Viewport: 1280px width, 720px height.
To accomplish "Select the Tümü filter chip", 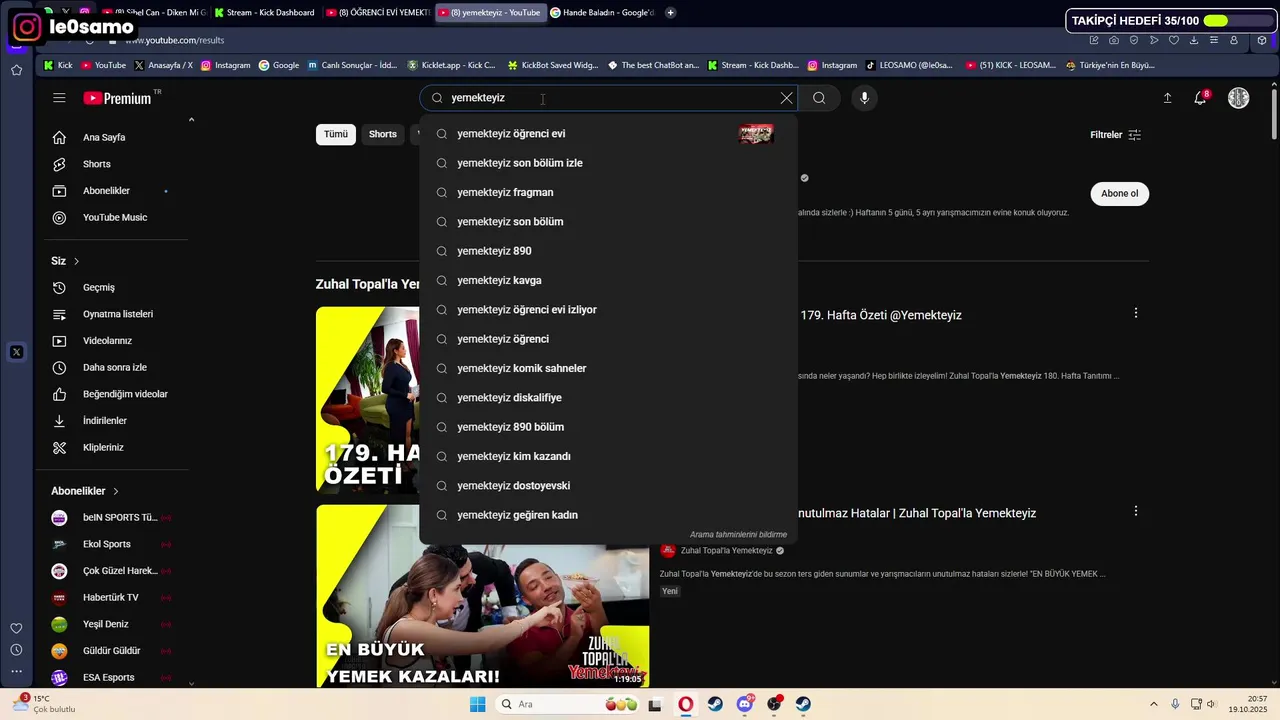I will [336, 134].
